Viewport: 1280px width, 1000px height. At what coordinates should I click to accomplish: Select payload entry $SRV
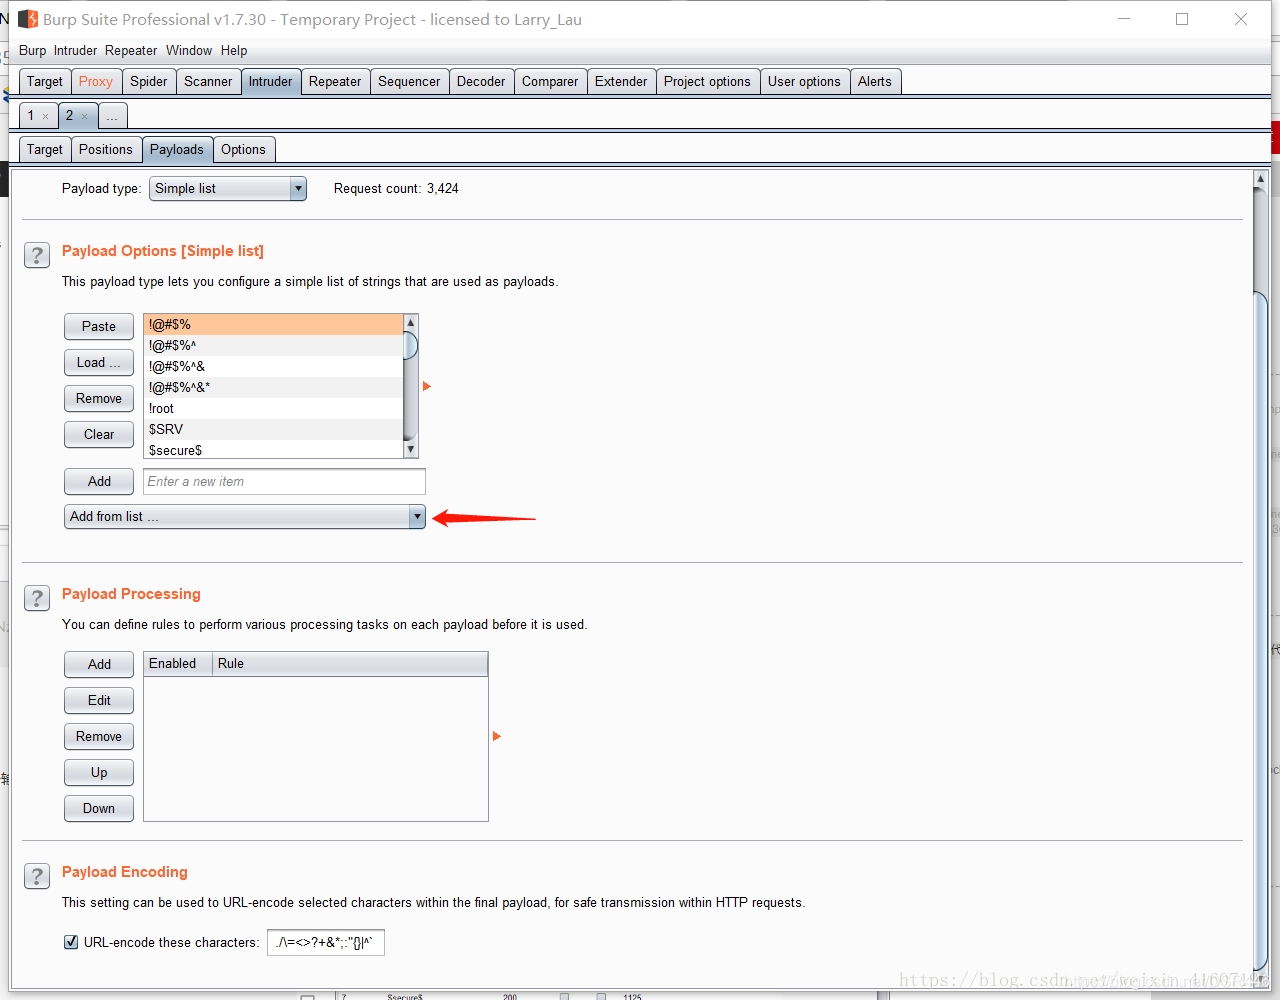[x=273, y=429]
